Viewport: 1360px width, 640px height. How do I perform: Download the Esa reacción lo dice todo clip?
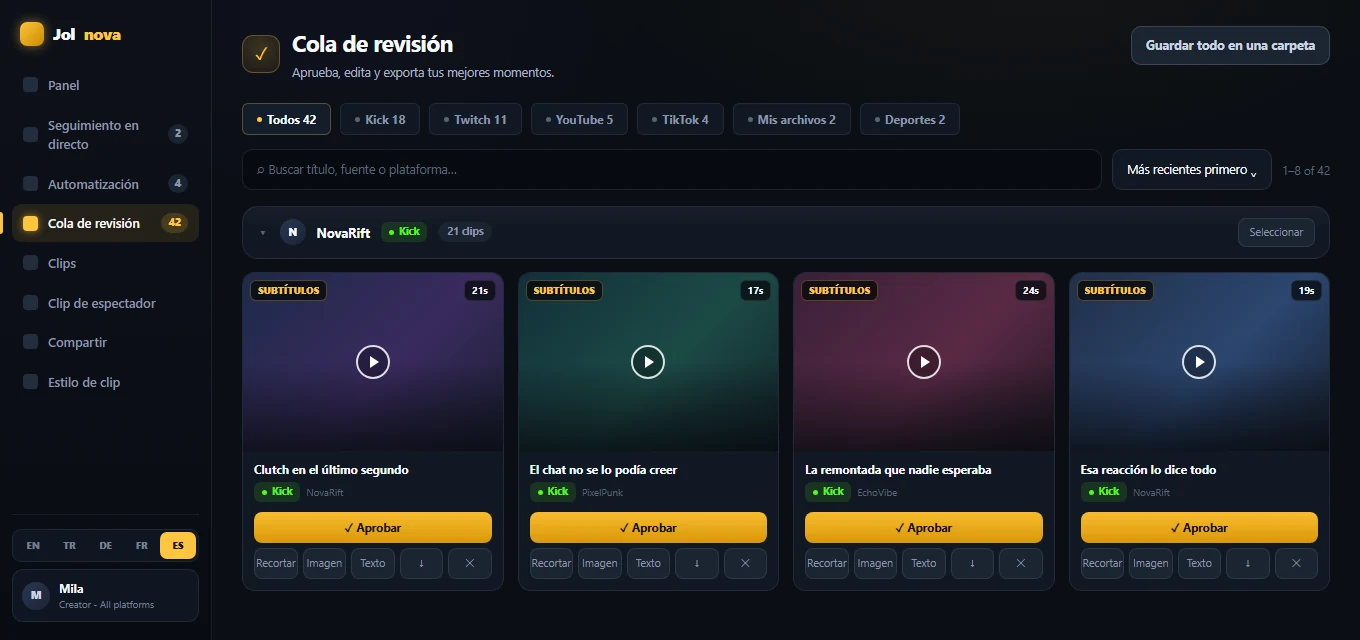(1248, 563)
